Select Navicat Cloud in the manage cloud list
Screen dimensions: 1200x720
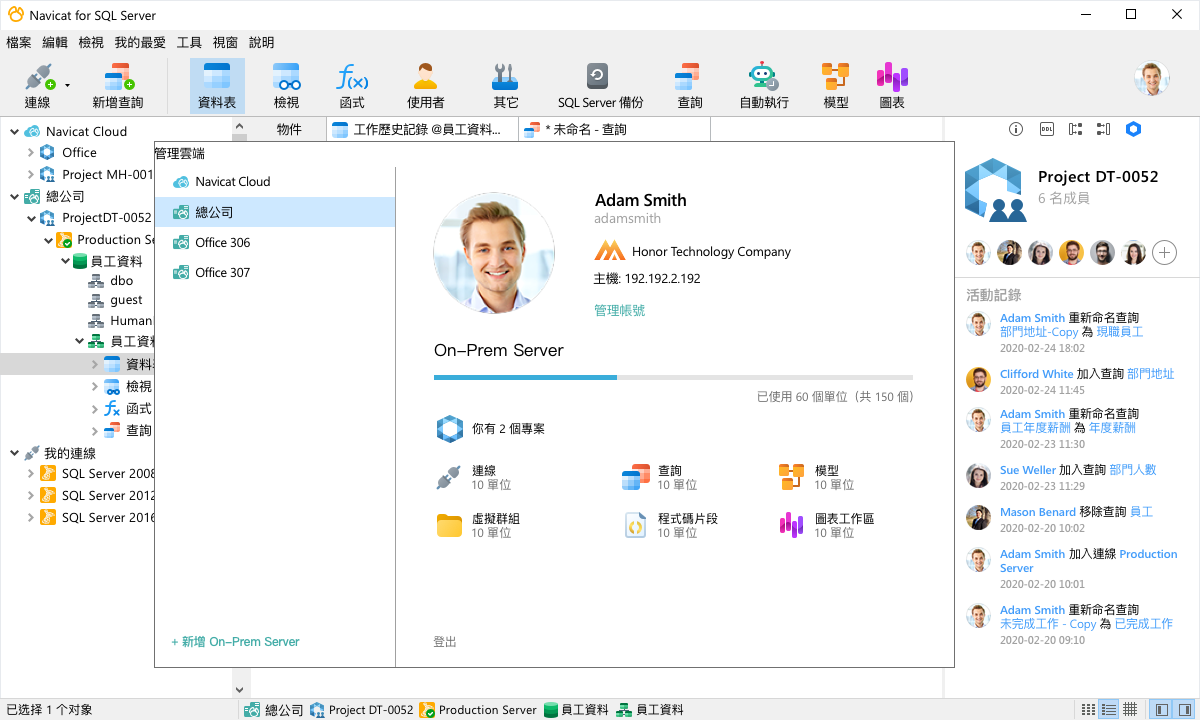tap(275, 182)
